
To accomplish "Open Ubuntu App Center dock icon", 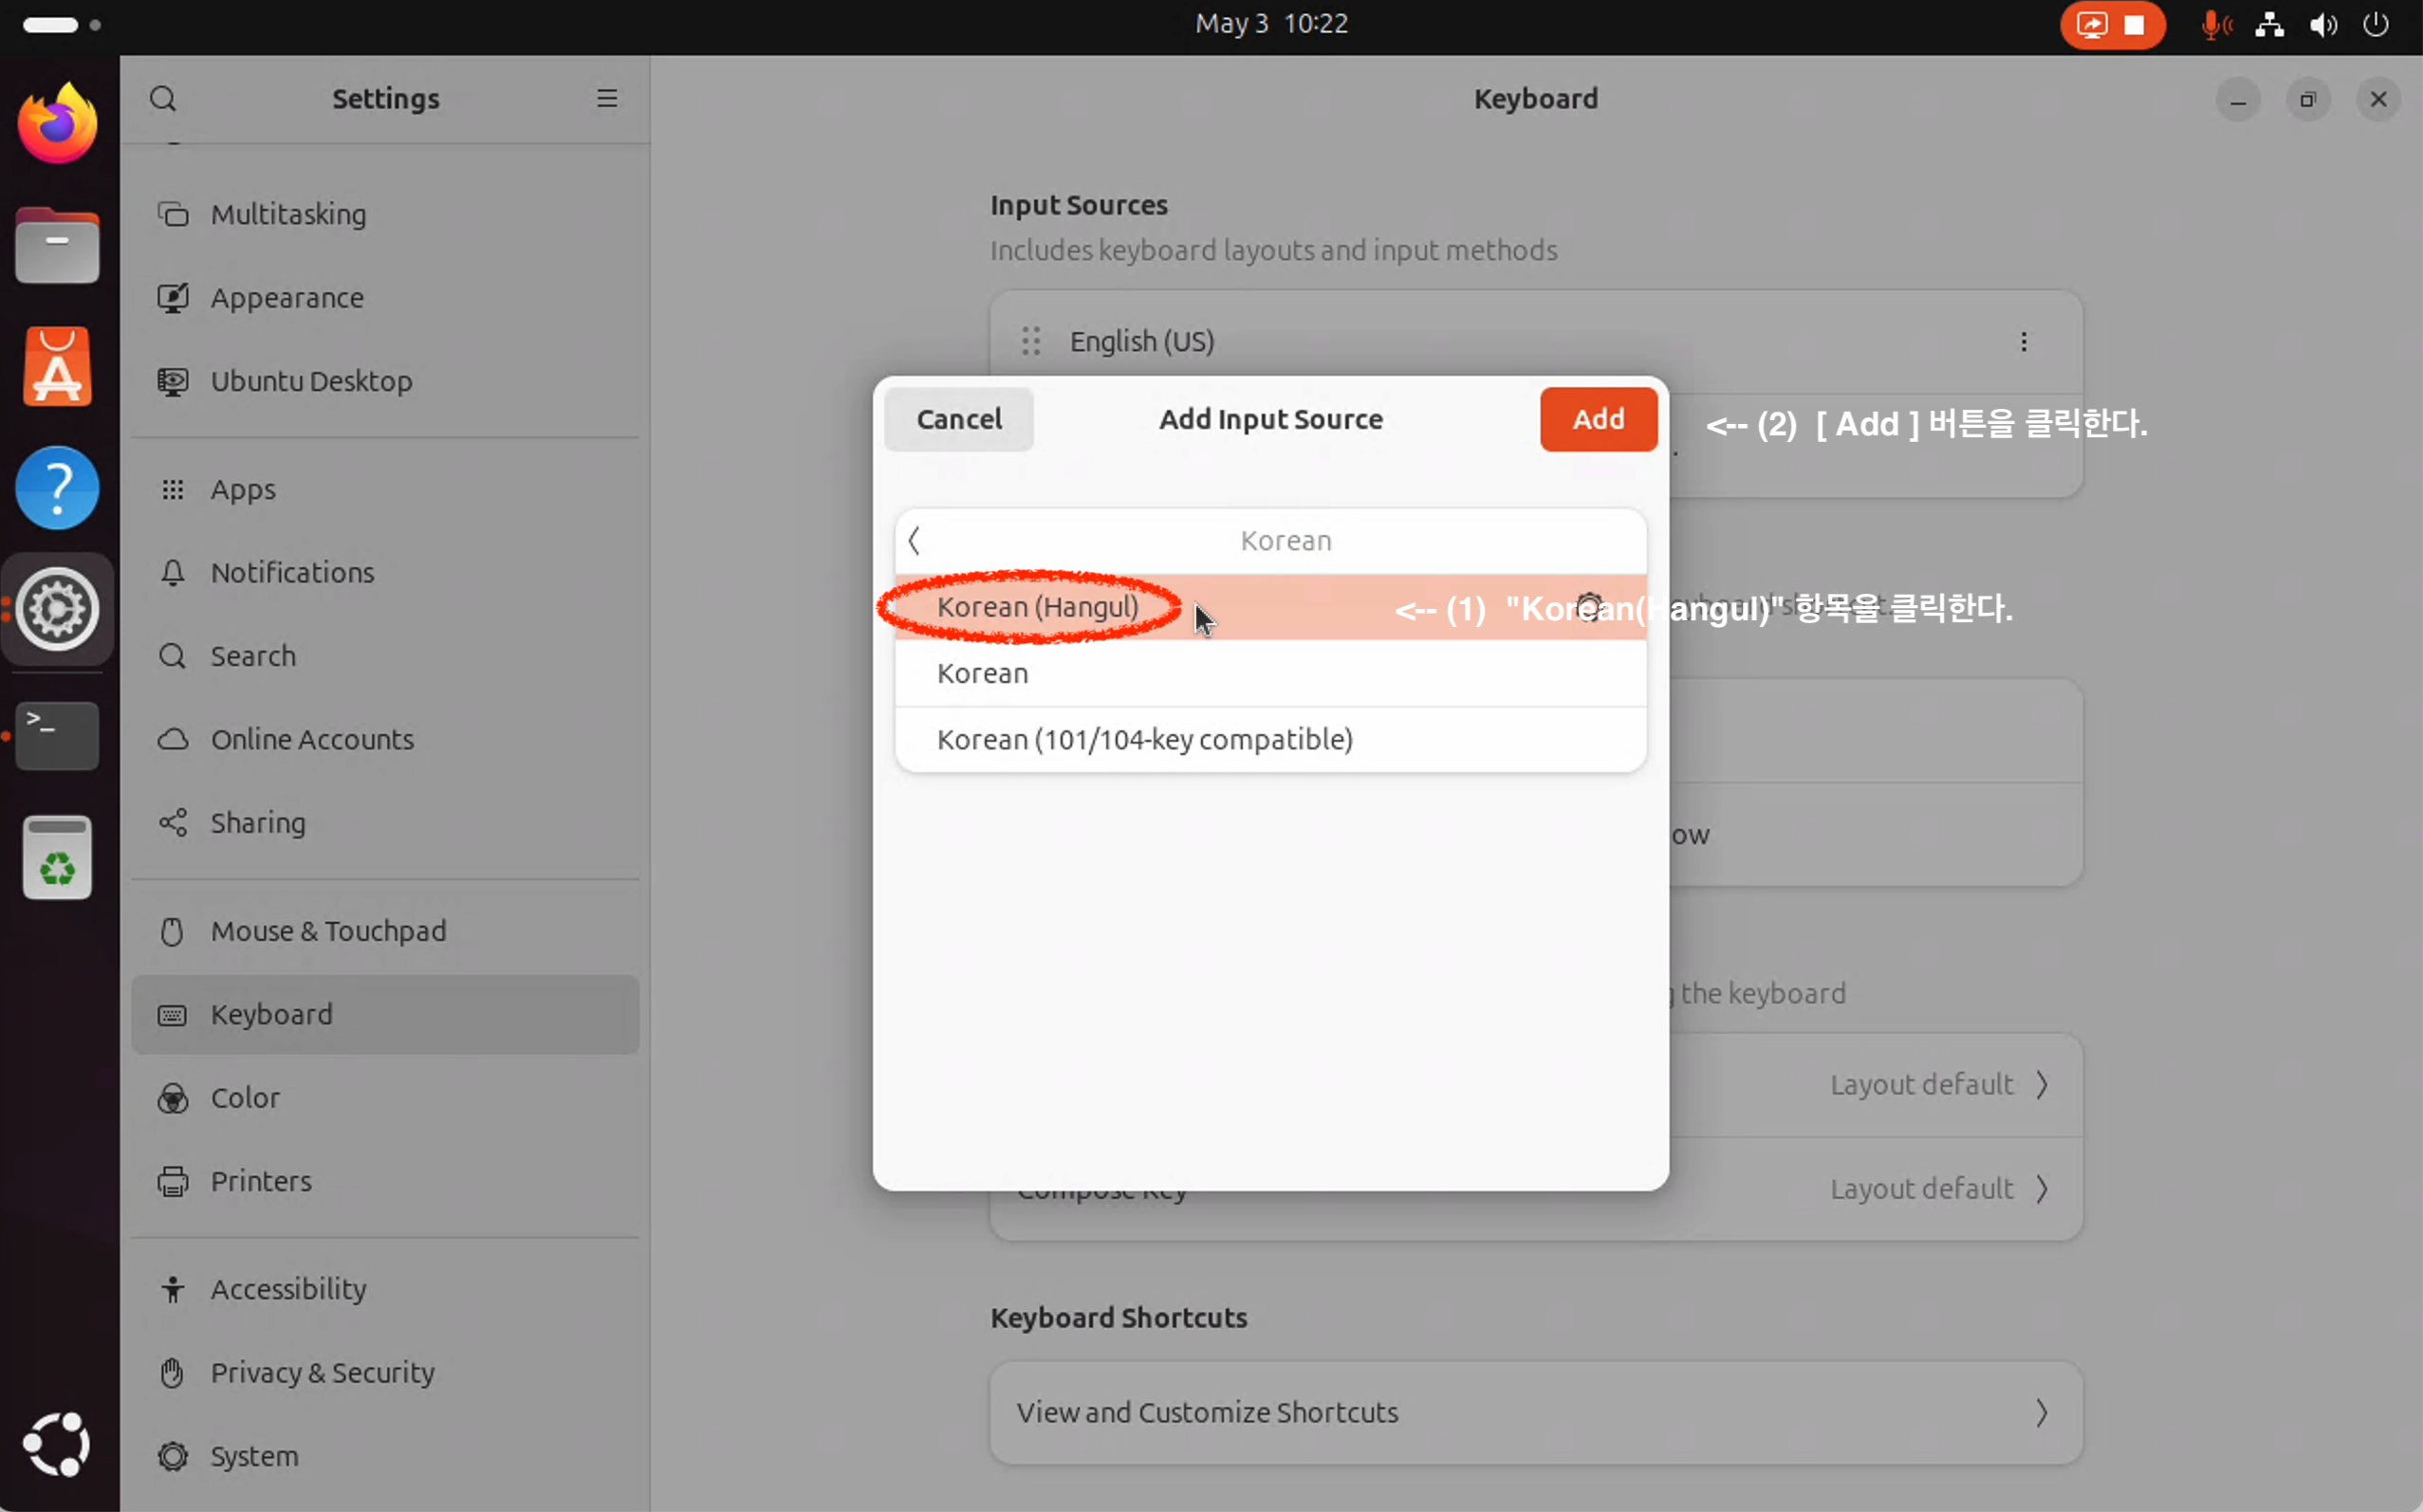I will (57, 367).
